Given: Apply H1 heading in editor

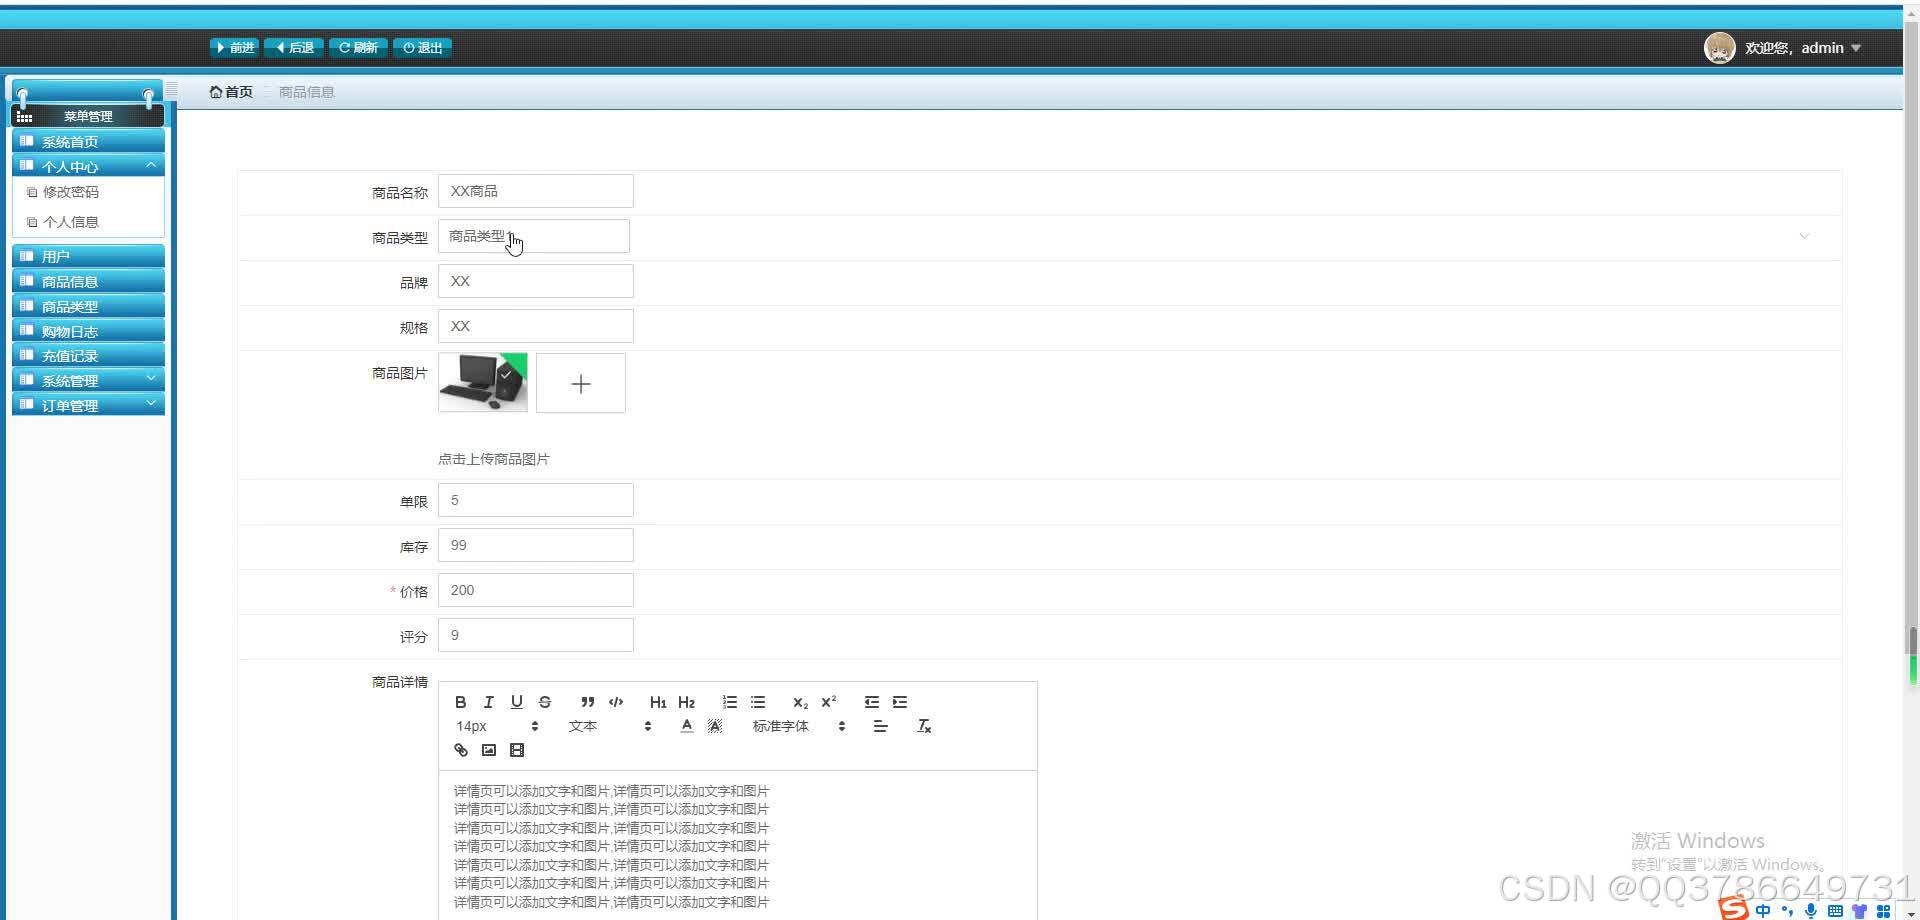Looking at the screenshot, I should (x=658, y=702).
